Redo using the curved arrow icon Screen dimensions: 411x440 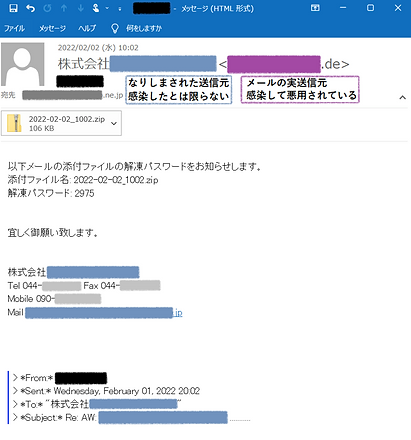47,8
